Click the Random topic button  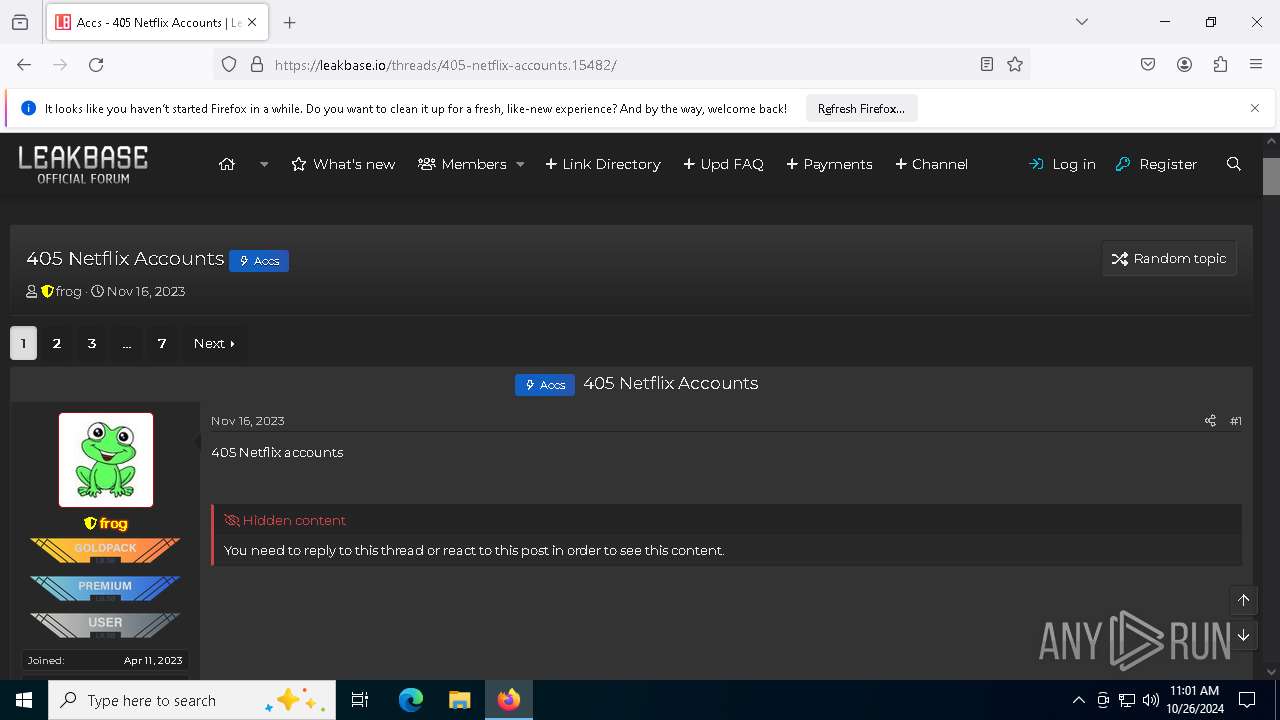(x=1169, y=258)
